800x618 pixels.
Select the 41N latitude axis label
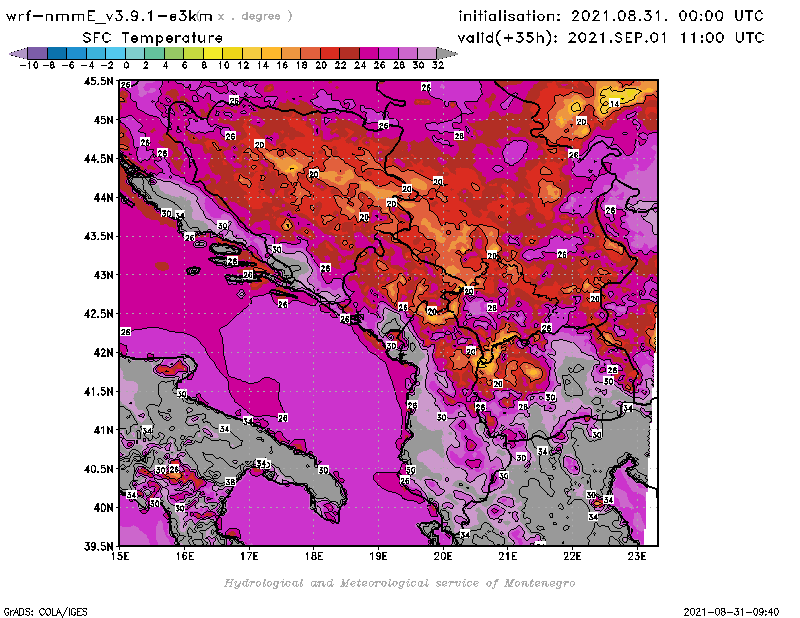(103, 430)
